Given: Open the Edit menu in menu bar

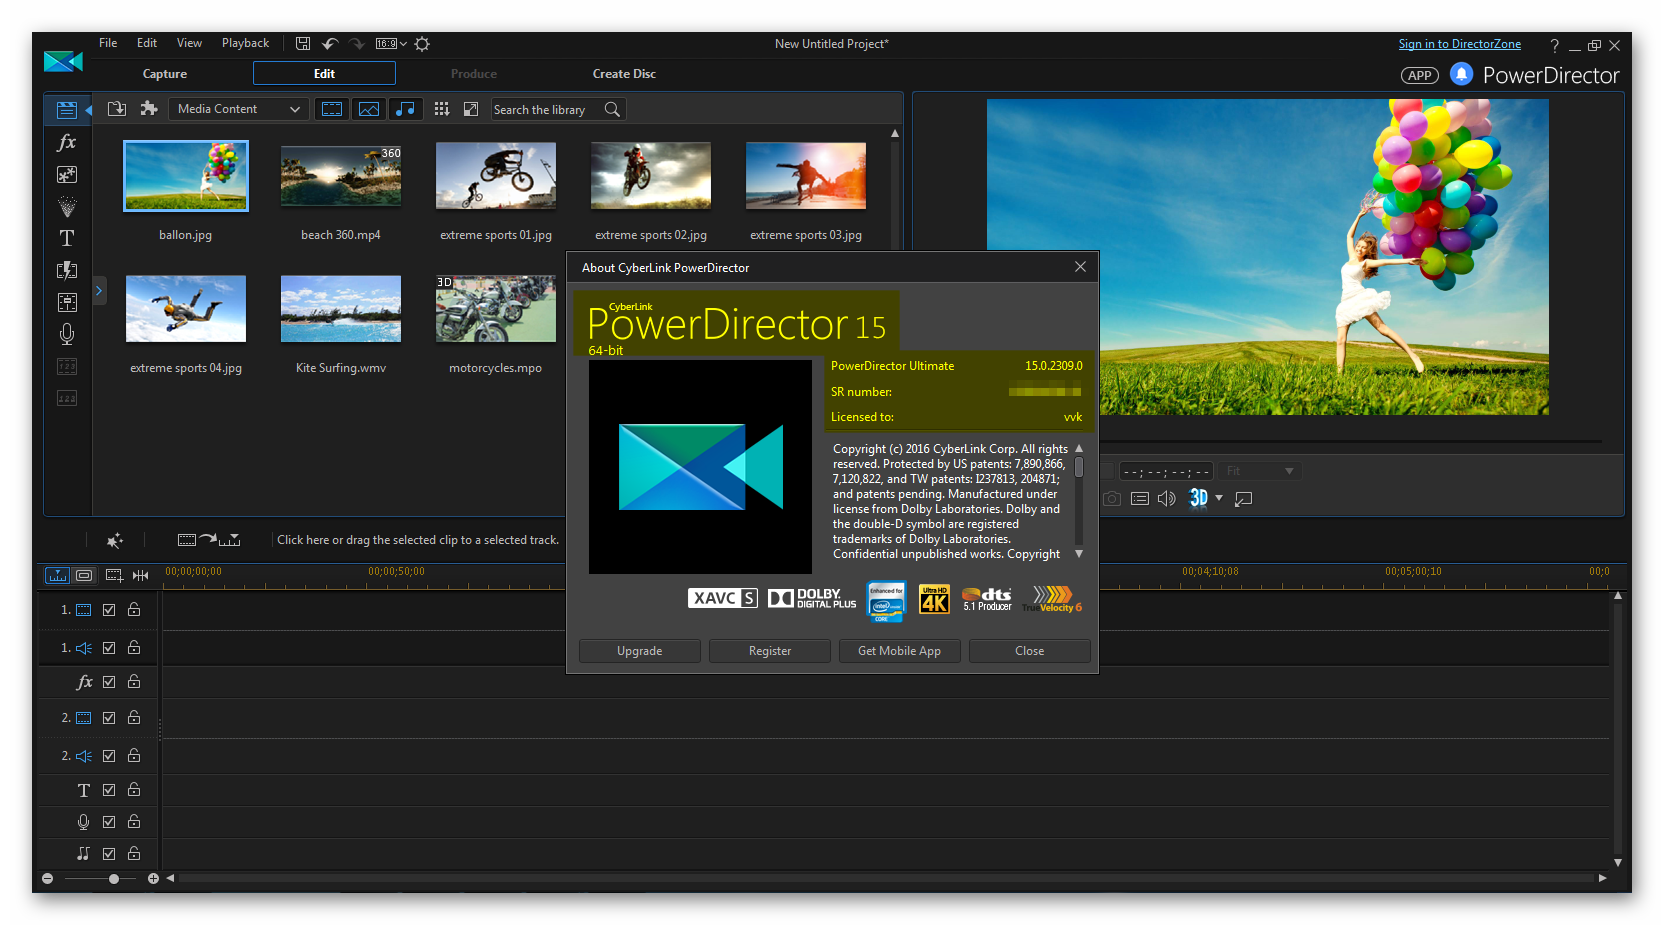Looking at the screenshot, I should (x=147, y=43).
